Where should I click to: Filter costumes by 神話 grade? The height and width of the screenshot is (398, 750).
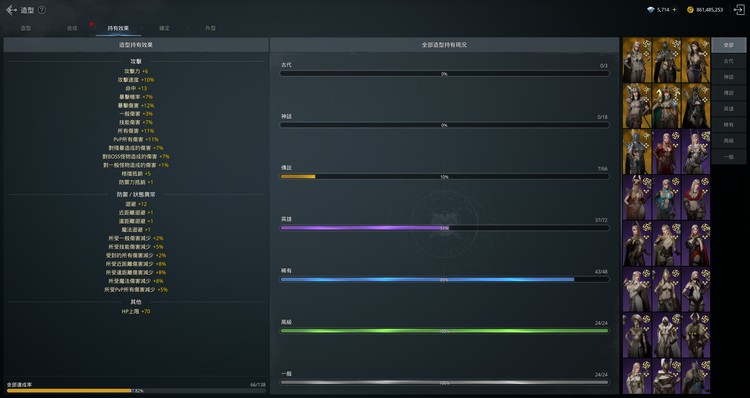point(728,77)
